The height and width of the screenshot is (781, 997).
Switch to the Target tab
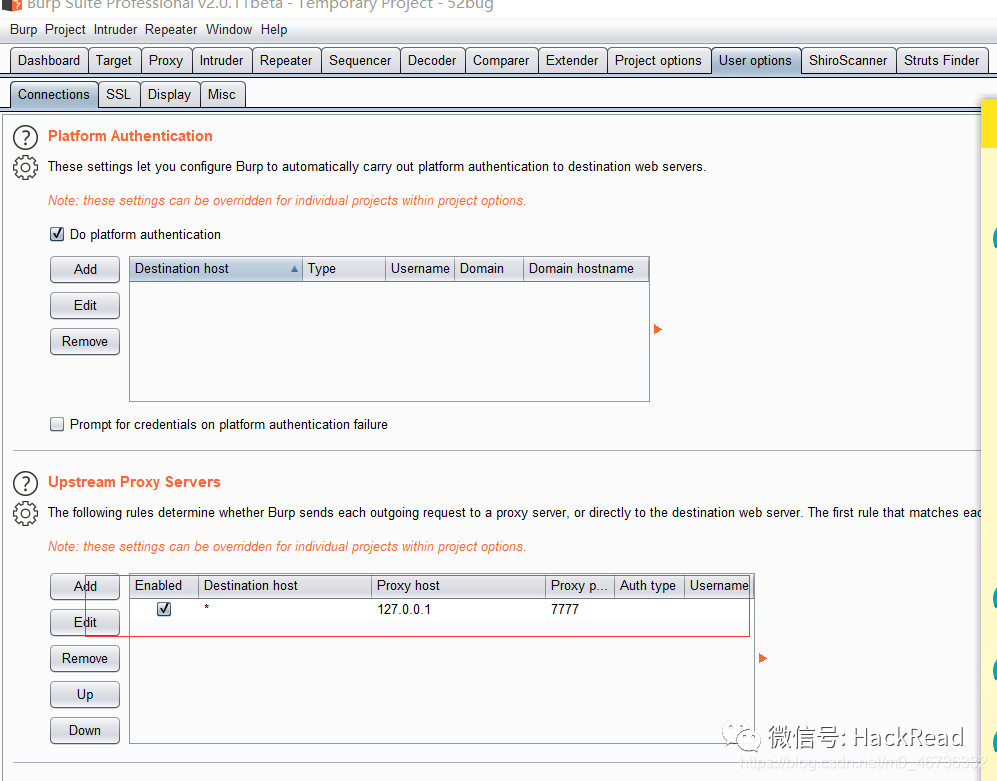pyautogui.click(x=114, y=60)
